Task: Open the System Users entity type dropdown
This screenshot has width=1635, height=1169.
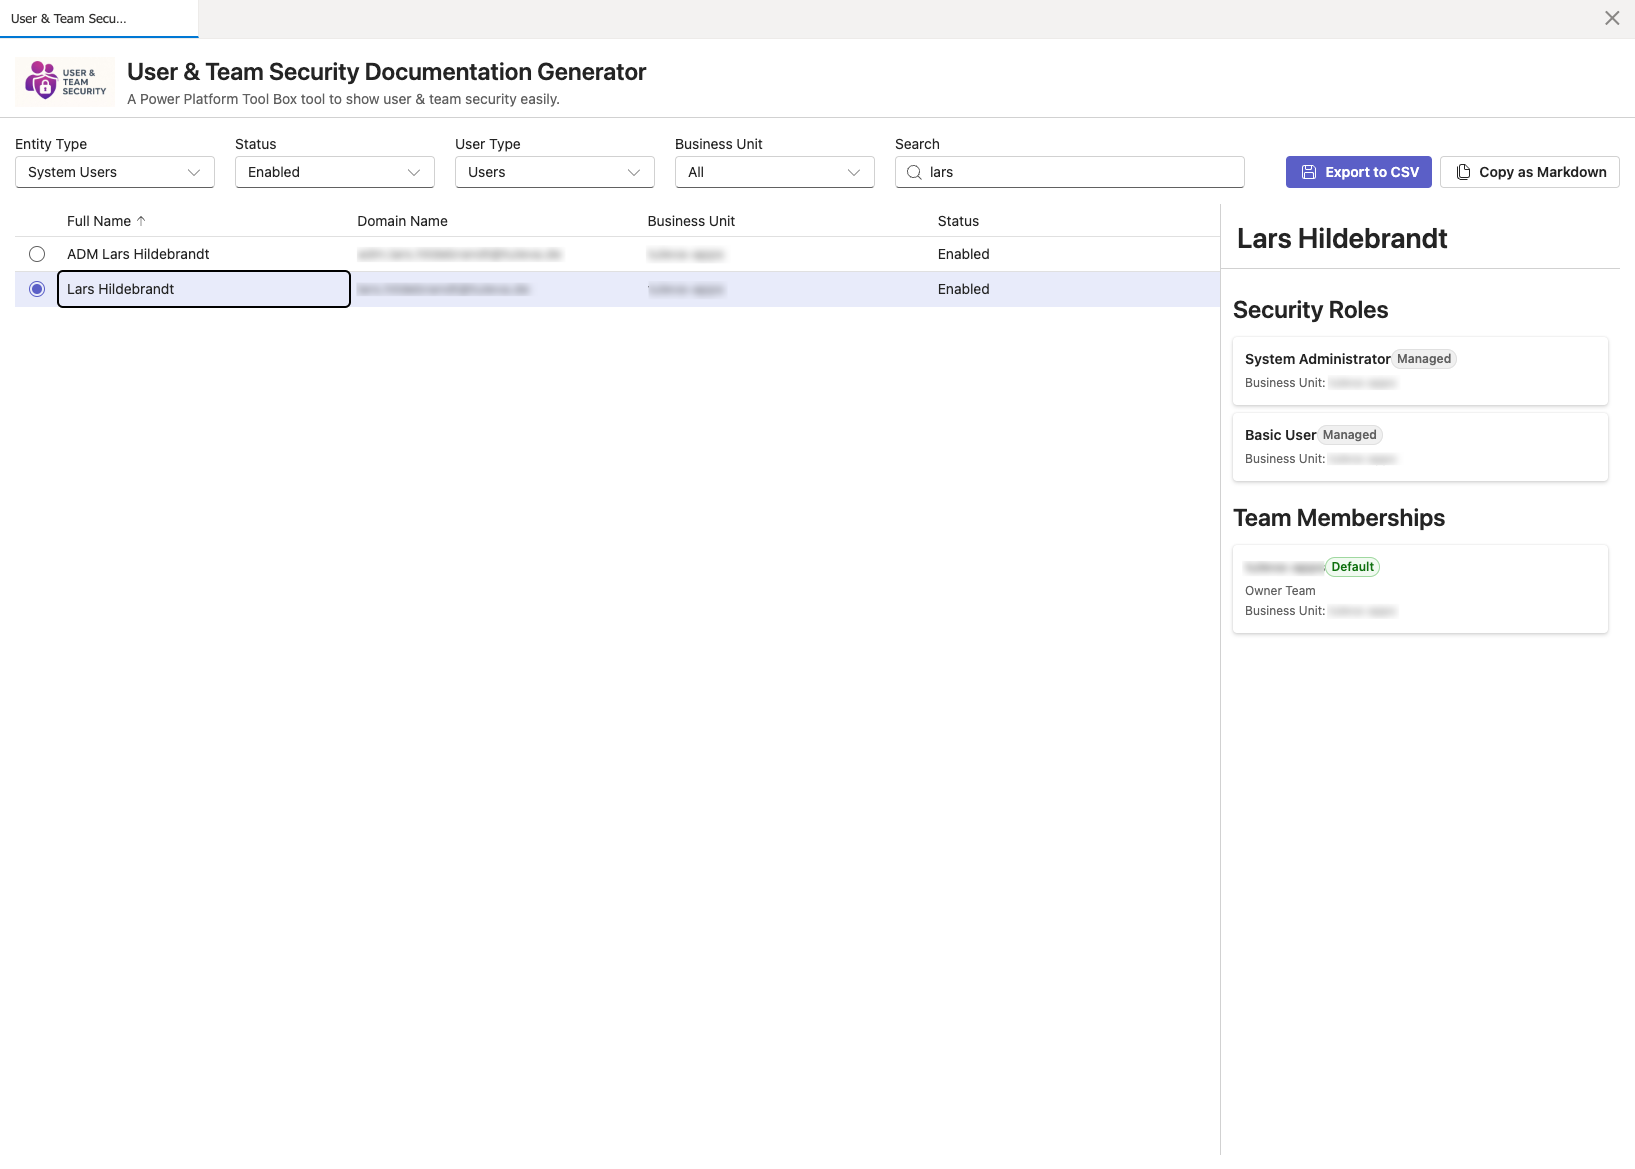Action: [114, 172]
